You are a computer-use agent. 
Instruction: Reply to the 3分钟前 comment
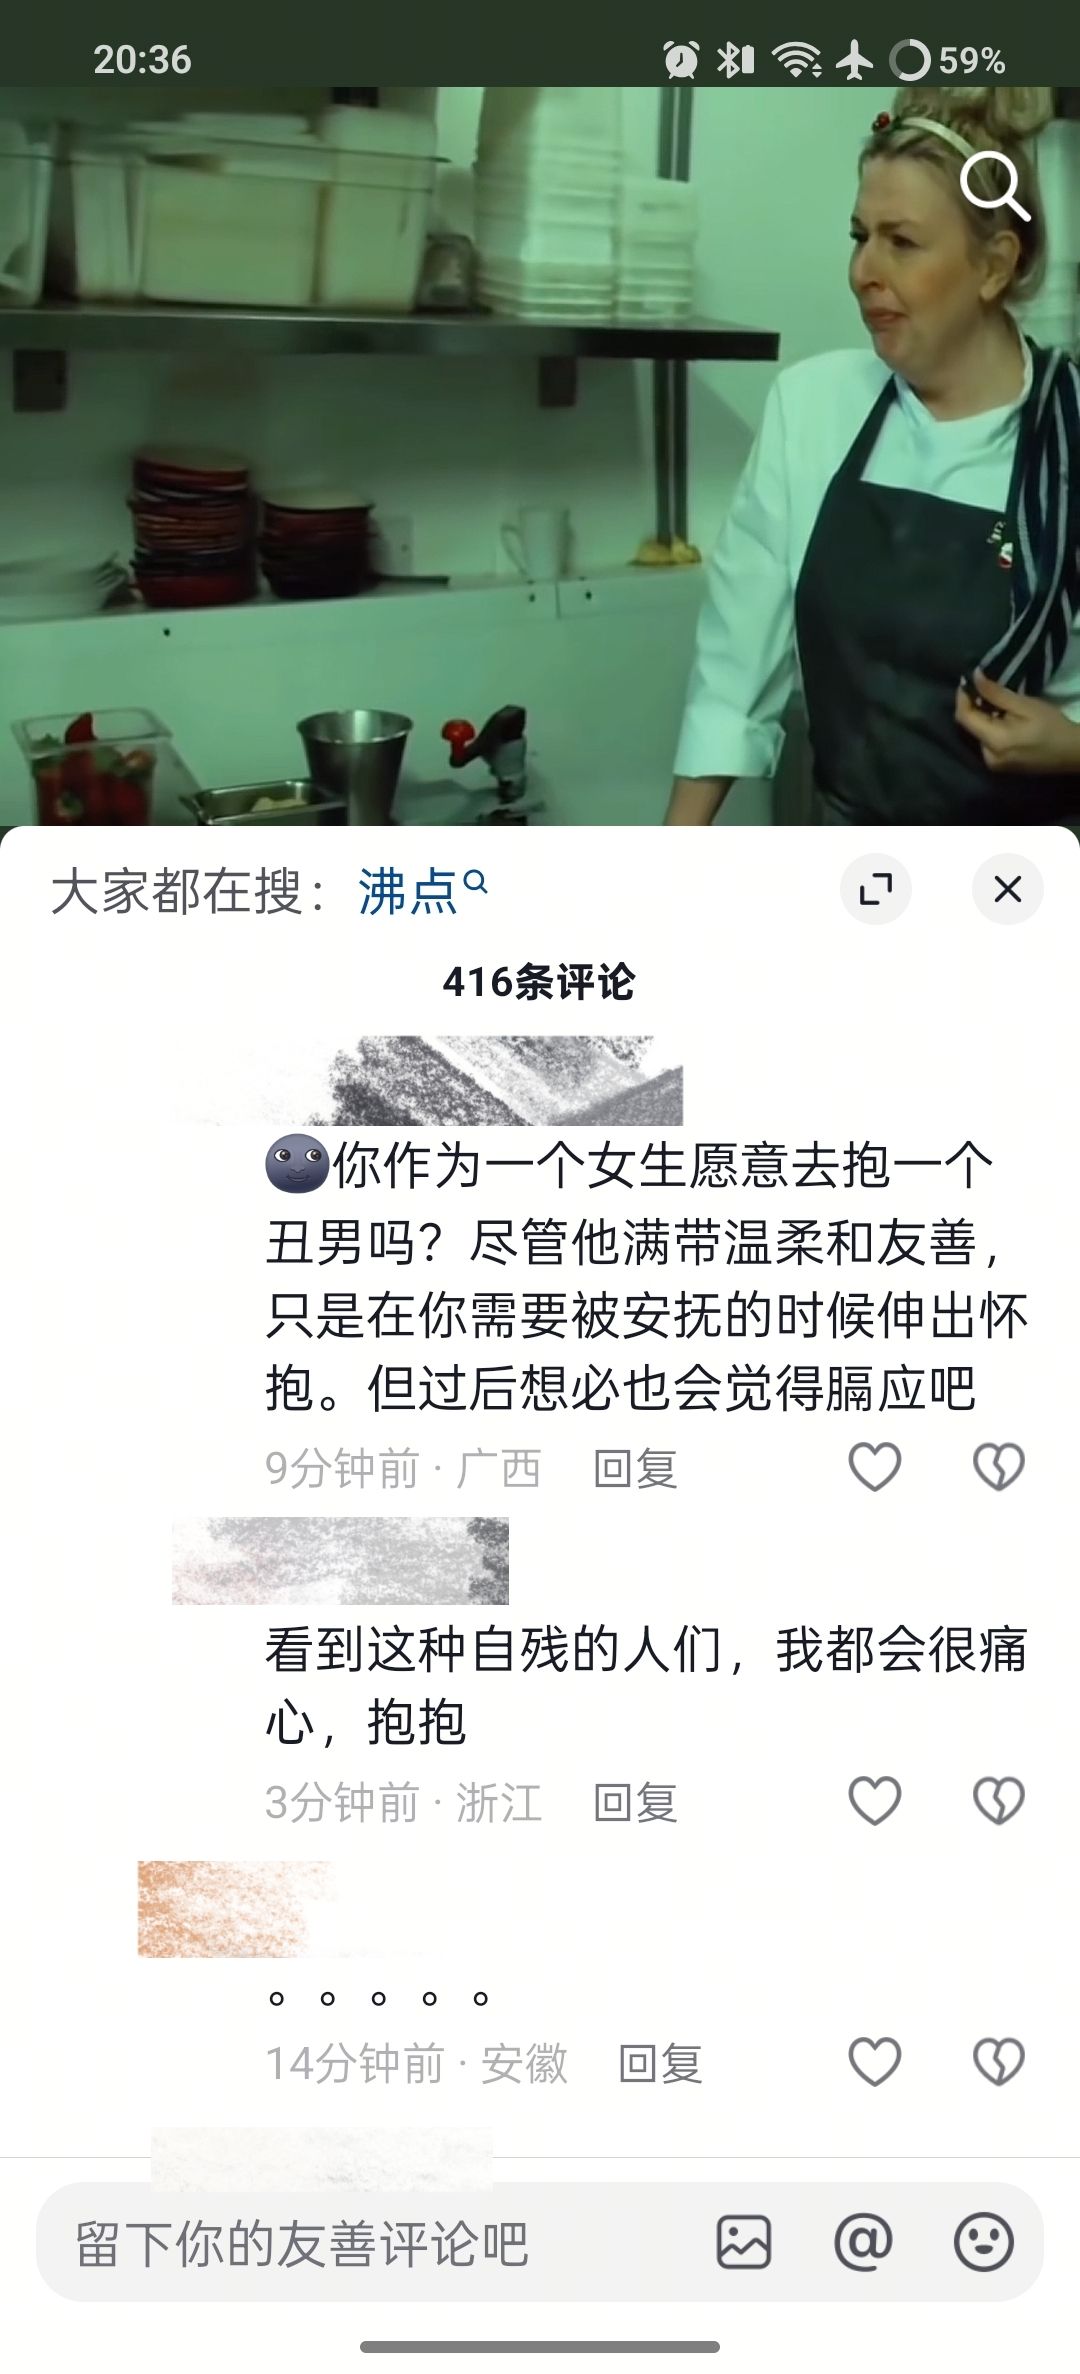635,1802
